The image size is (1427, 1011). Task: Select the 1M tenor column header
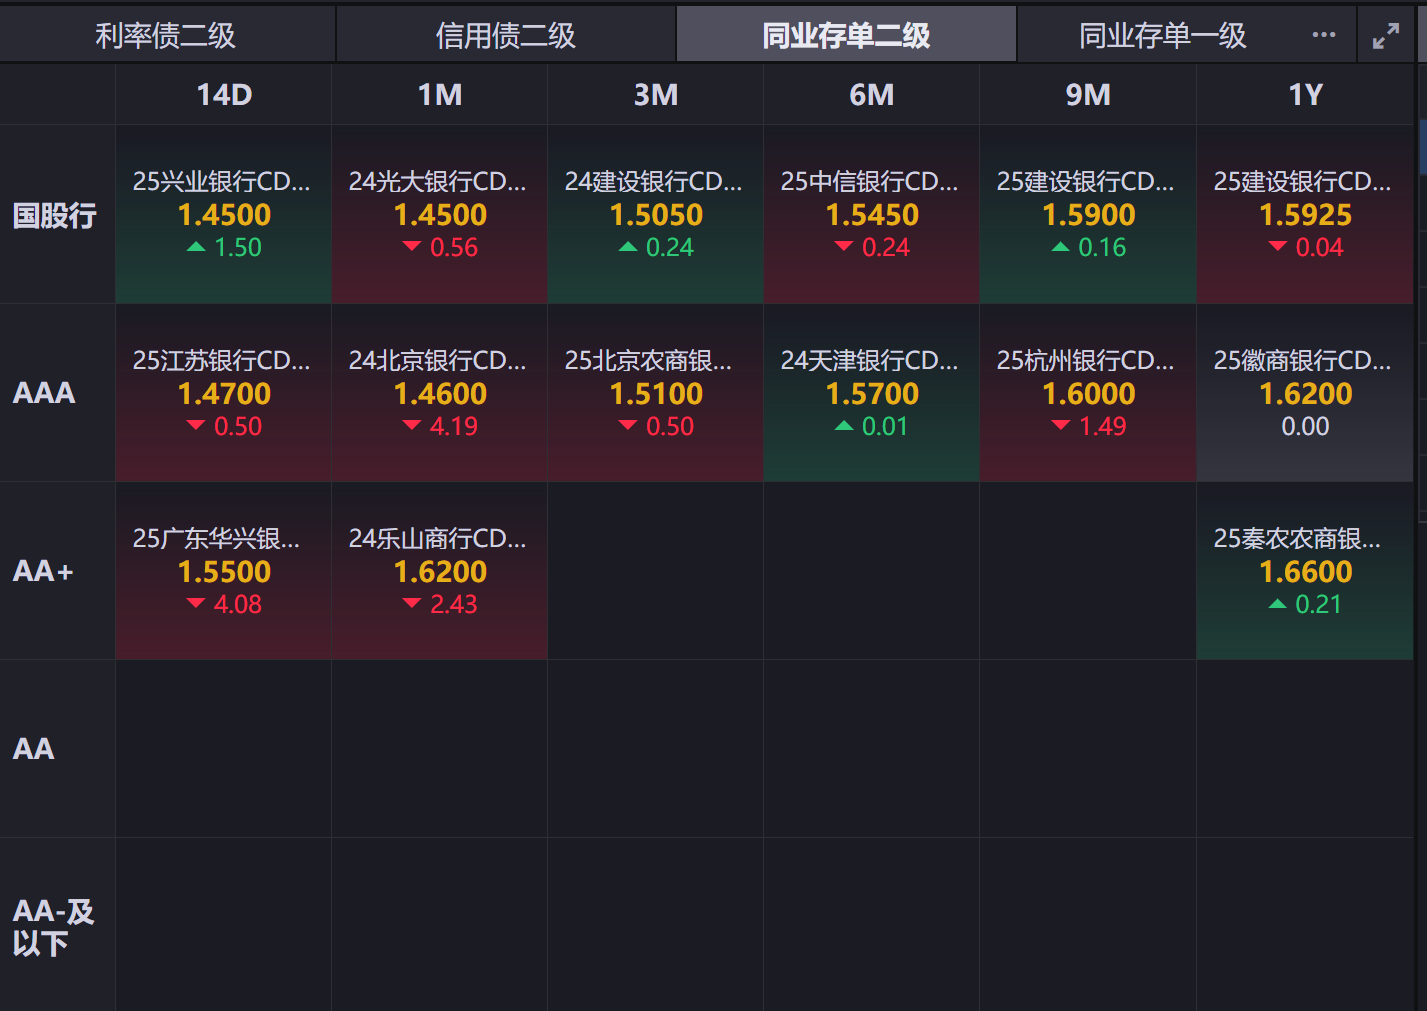click(440, 95)
